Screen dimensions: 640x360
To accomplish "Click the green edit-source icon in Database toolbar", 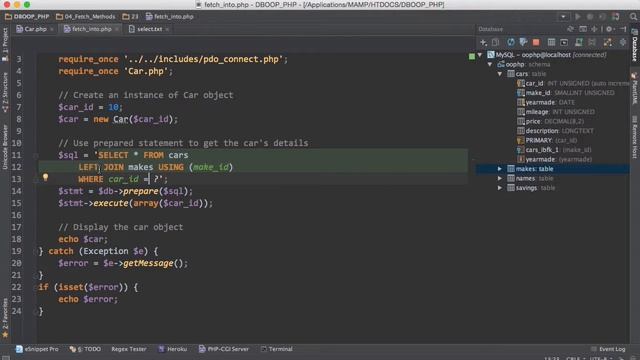I will click(579, 42).
